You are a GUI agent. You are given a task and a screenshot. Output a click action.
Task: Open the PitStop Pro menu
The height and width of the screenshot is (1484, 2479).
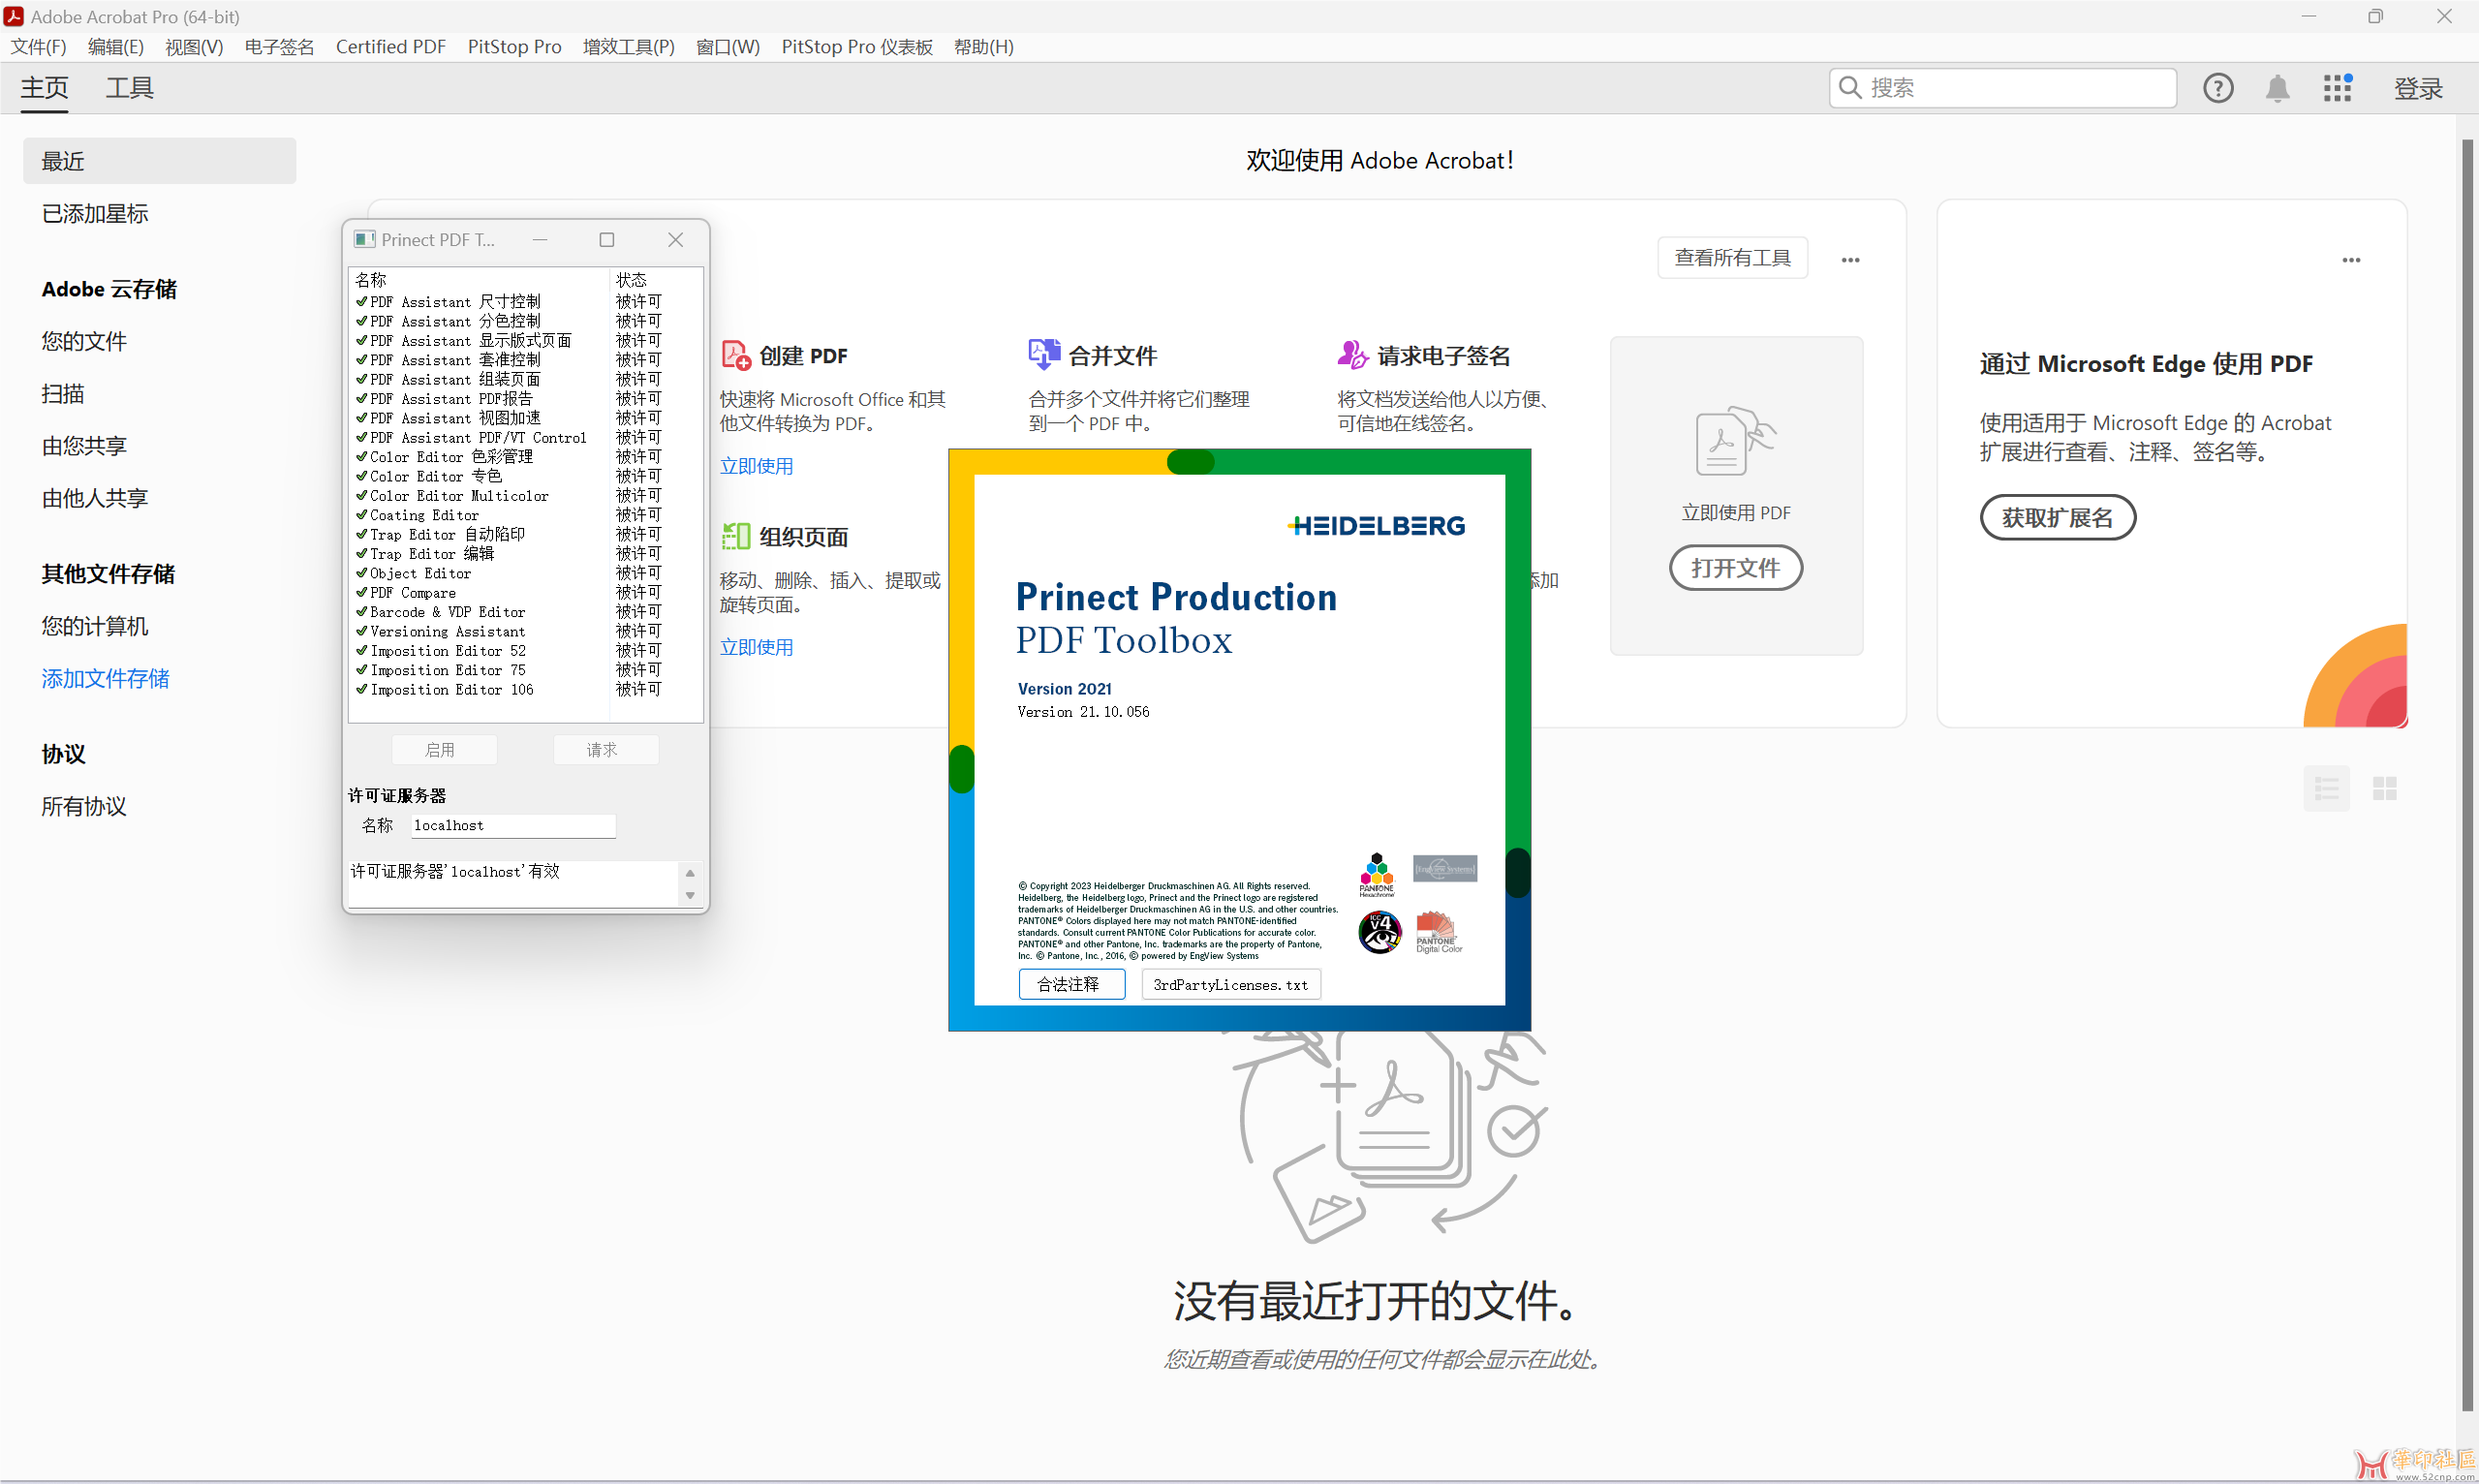point(514,47)
